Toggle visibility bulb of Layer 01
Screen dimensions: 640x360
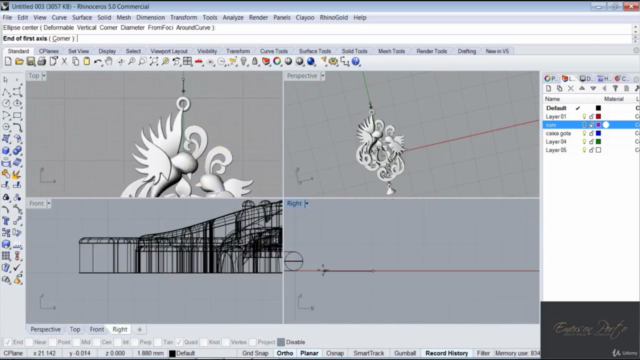click(584, 117)
